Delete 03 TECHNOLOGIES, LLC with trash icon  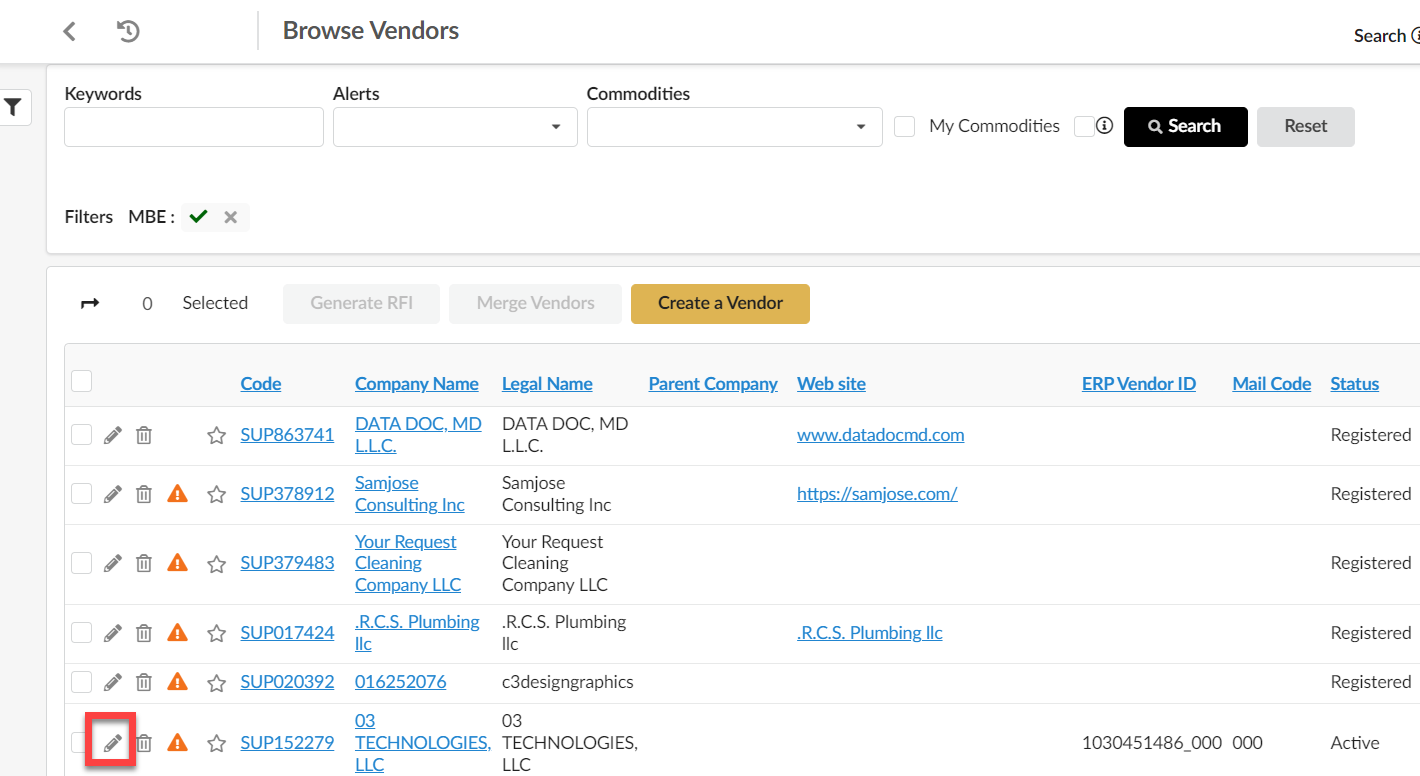pos(144,743)
